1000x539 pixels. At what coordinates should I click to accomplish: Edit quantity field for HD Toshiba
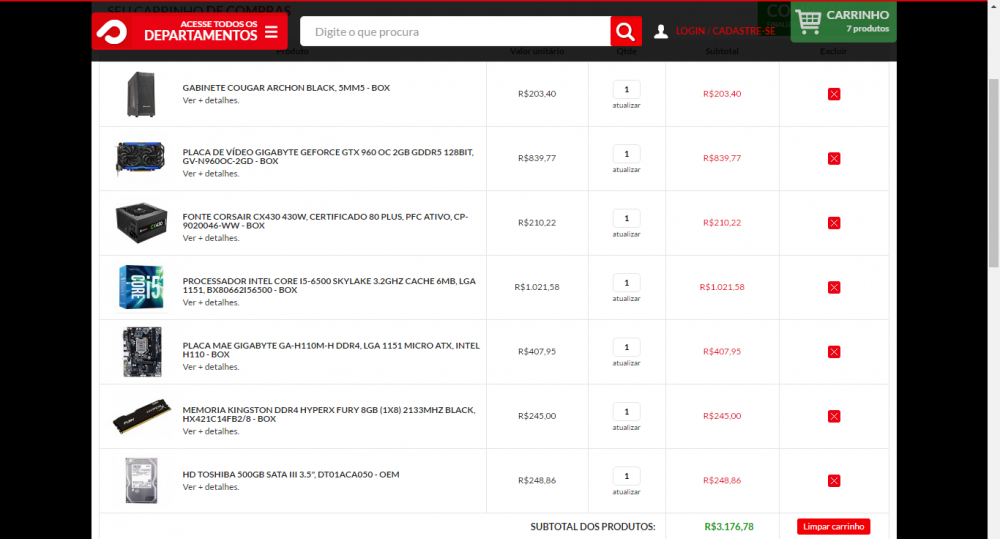[626, 476]
